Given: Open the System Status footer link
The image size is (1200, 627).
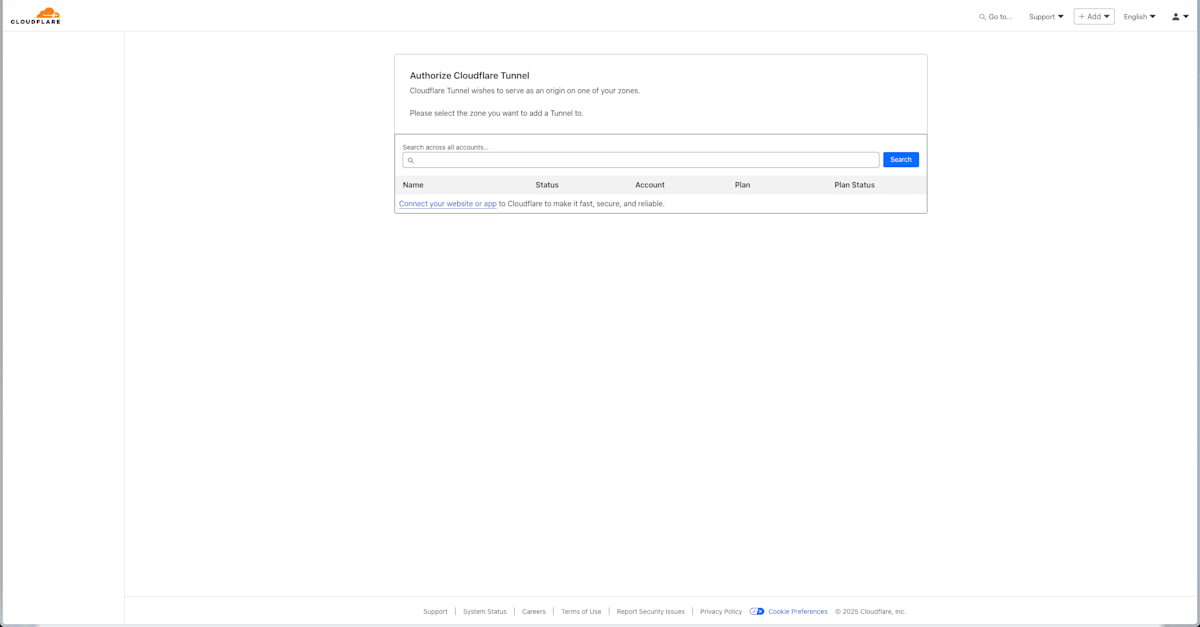Looking at the screenshot, I should 485,612.
